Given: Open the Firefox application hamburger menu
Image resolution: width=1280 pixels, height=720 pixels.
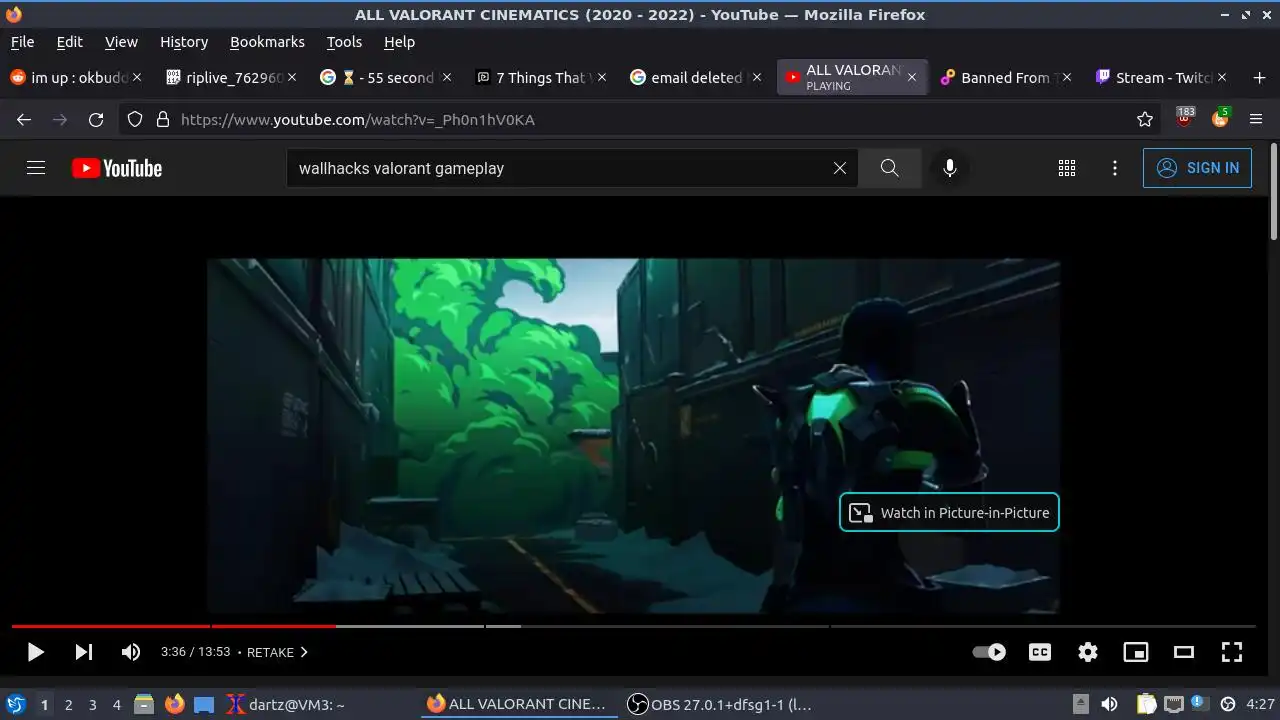Looking at the screenshot, I should pos(1257,119).
